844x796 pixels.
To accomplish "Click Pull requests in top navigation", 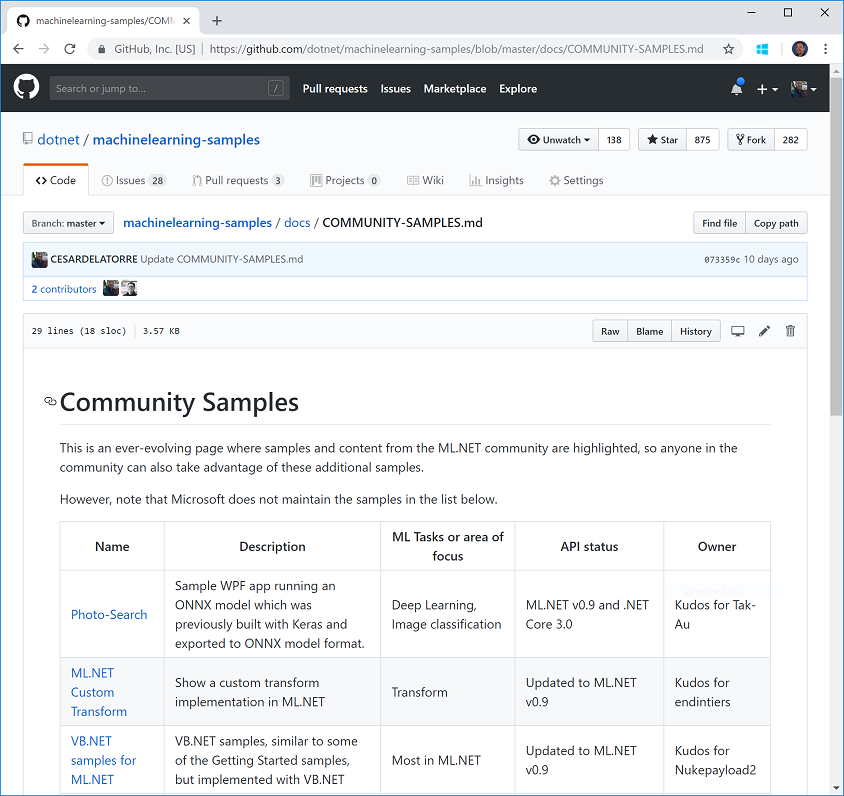I will point(335,89).
